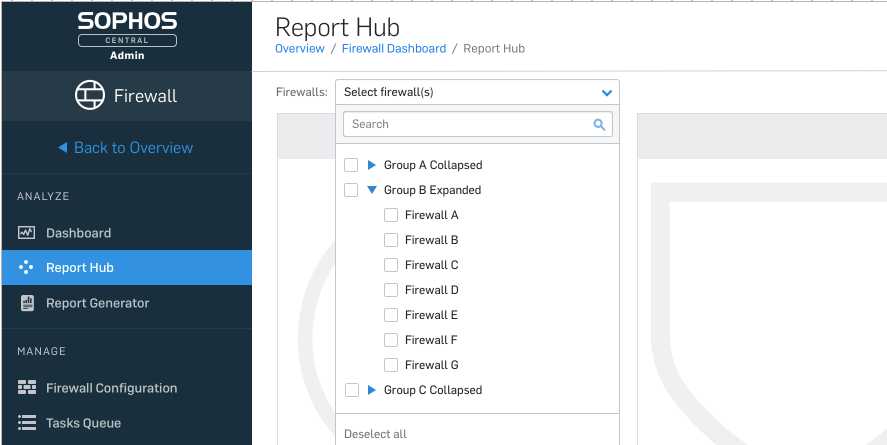This screenshot has height=445, width=887.
Task: Click into the firewall Search field
Action: tap(477, 124)
